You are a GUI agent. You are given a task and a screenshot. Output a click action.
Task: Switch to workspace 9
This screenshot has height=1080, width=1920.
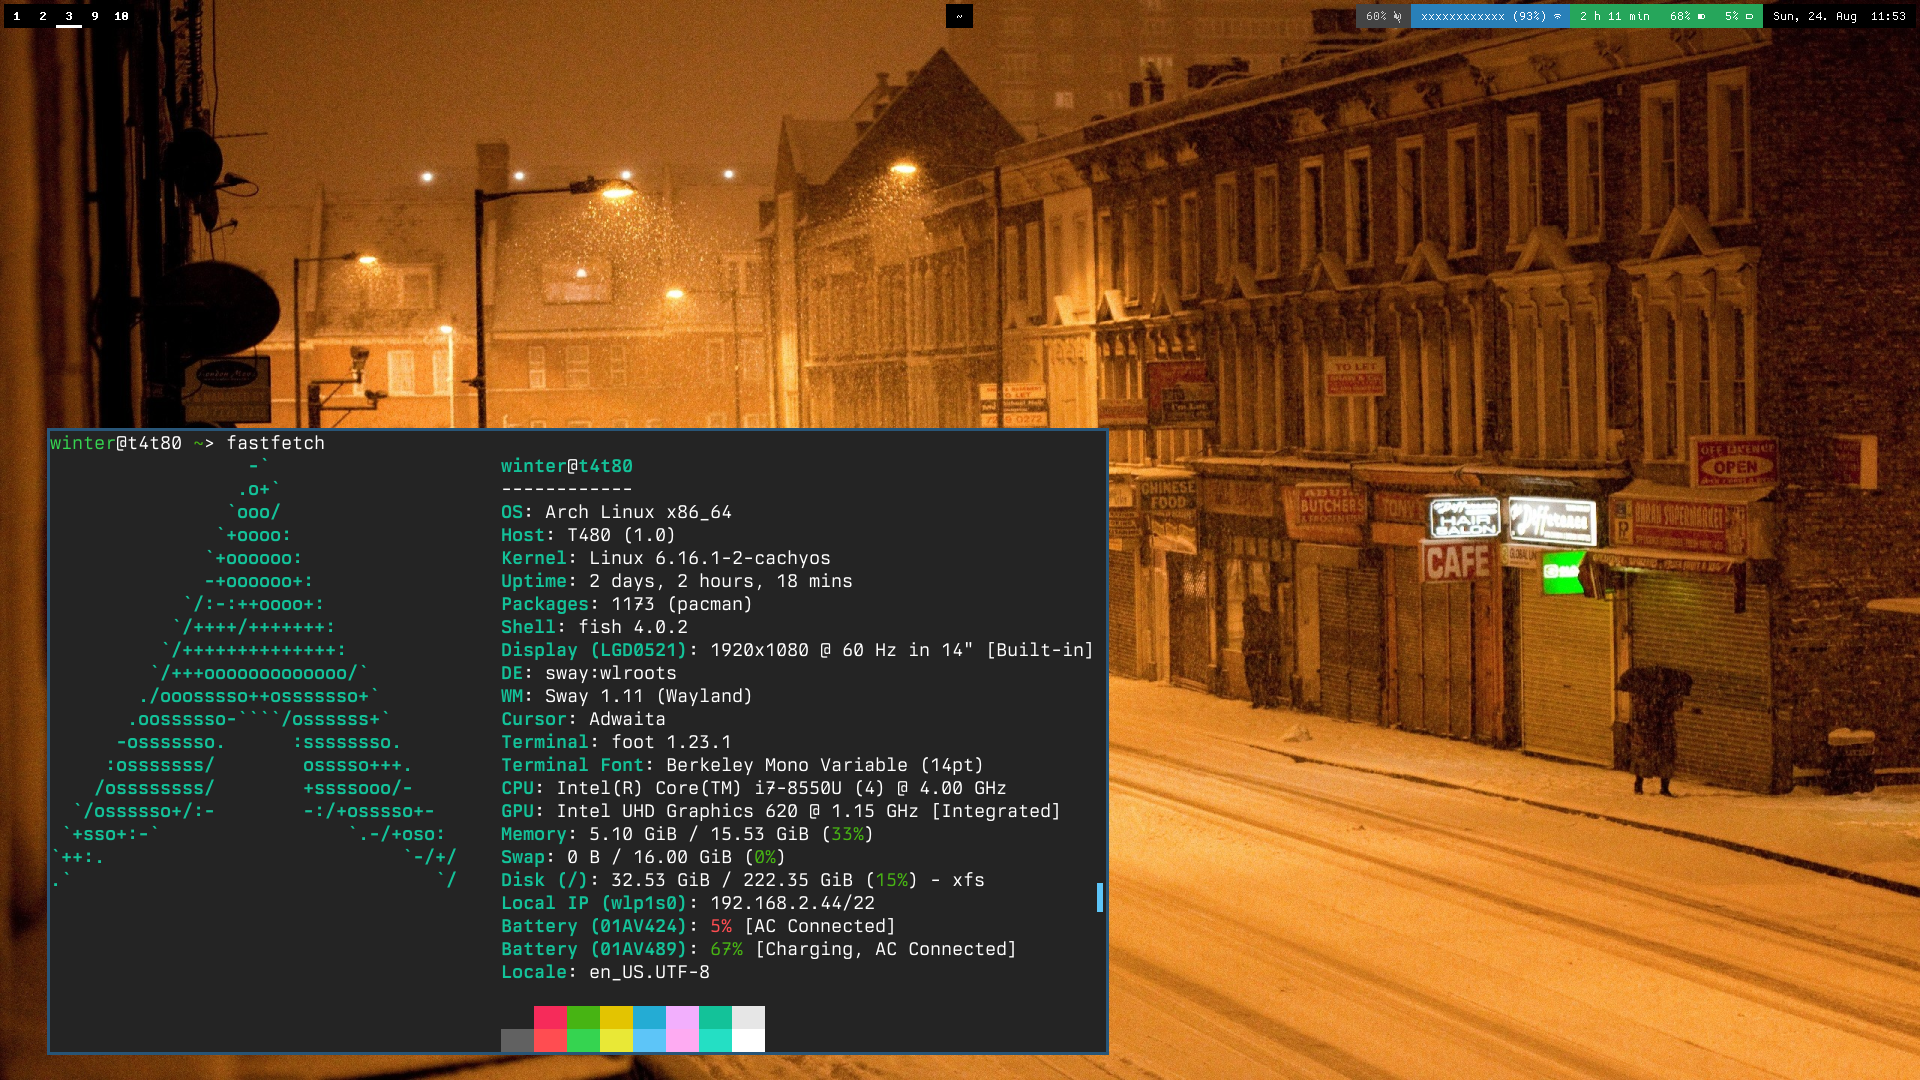pos(95,16)
